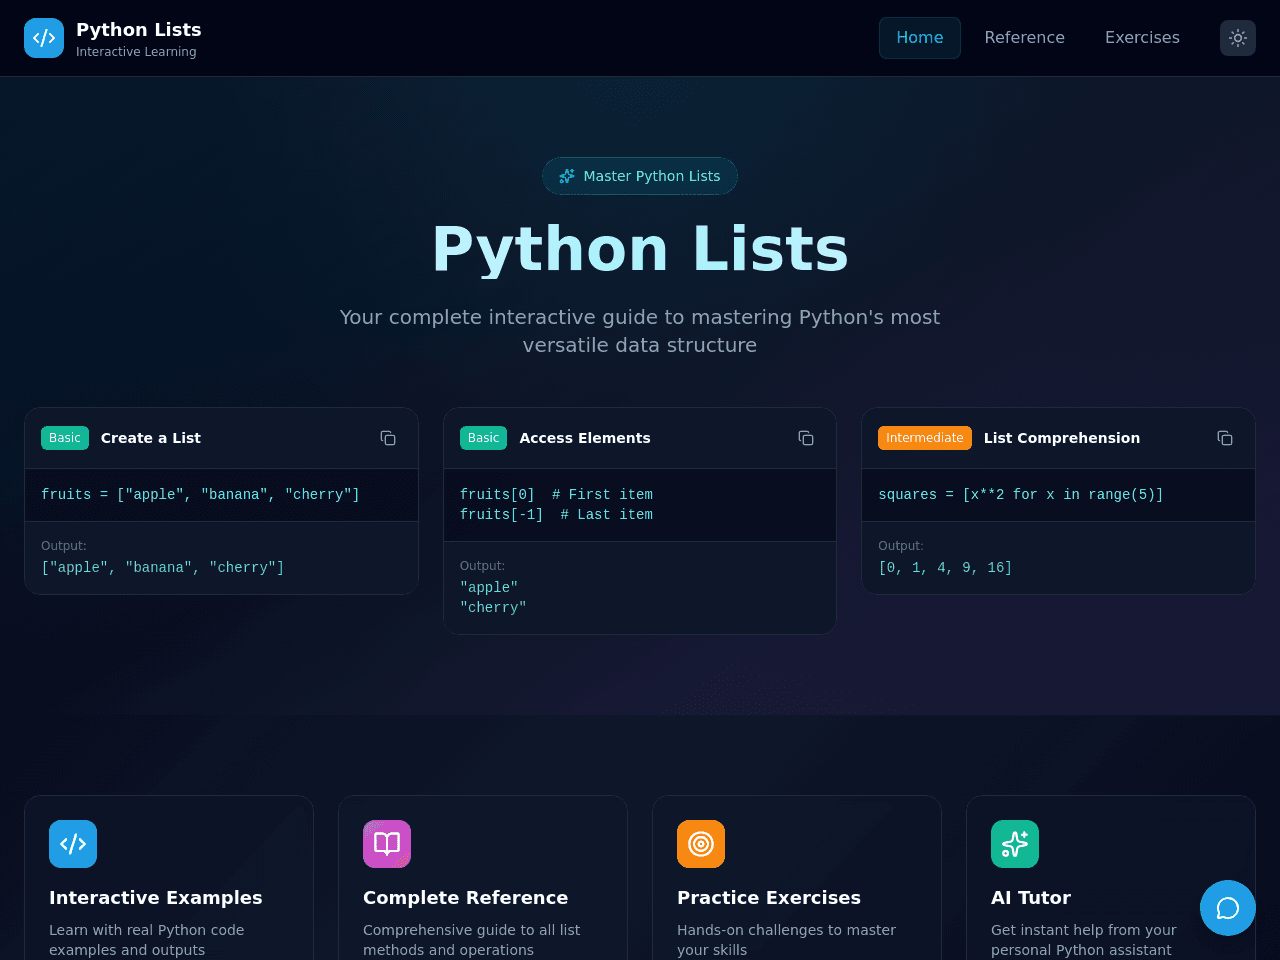1280x960 pixels.
Task: Open the Home nav tab
Action: 920,38
